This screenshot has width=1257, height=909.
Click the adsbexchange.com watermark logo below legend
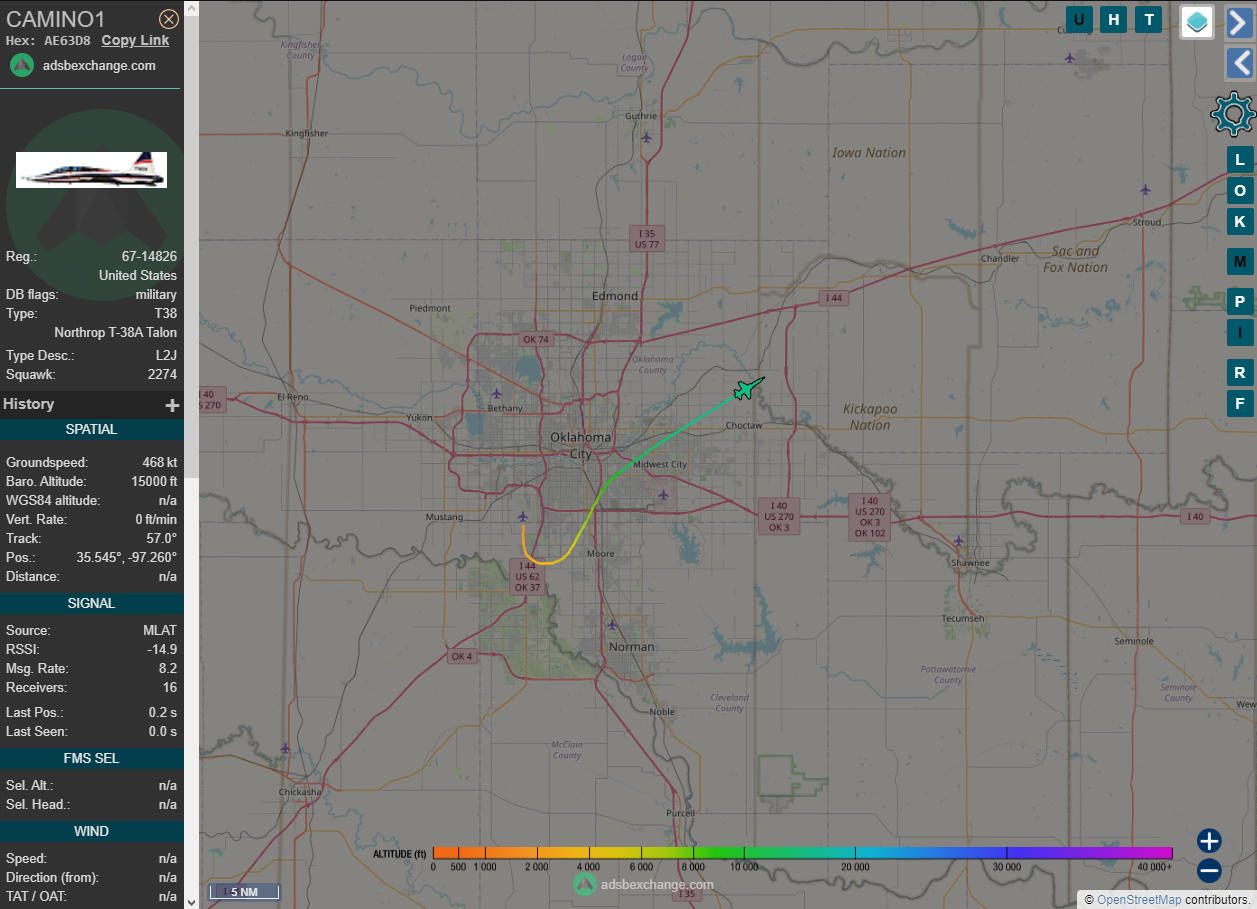[644, 884]
